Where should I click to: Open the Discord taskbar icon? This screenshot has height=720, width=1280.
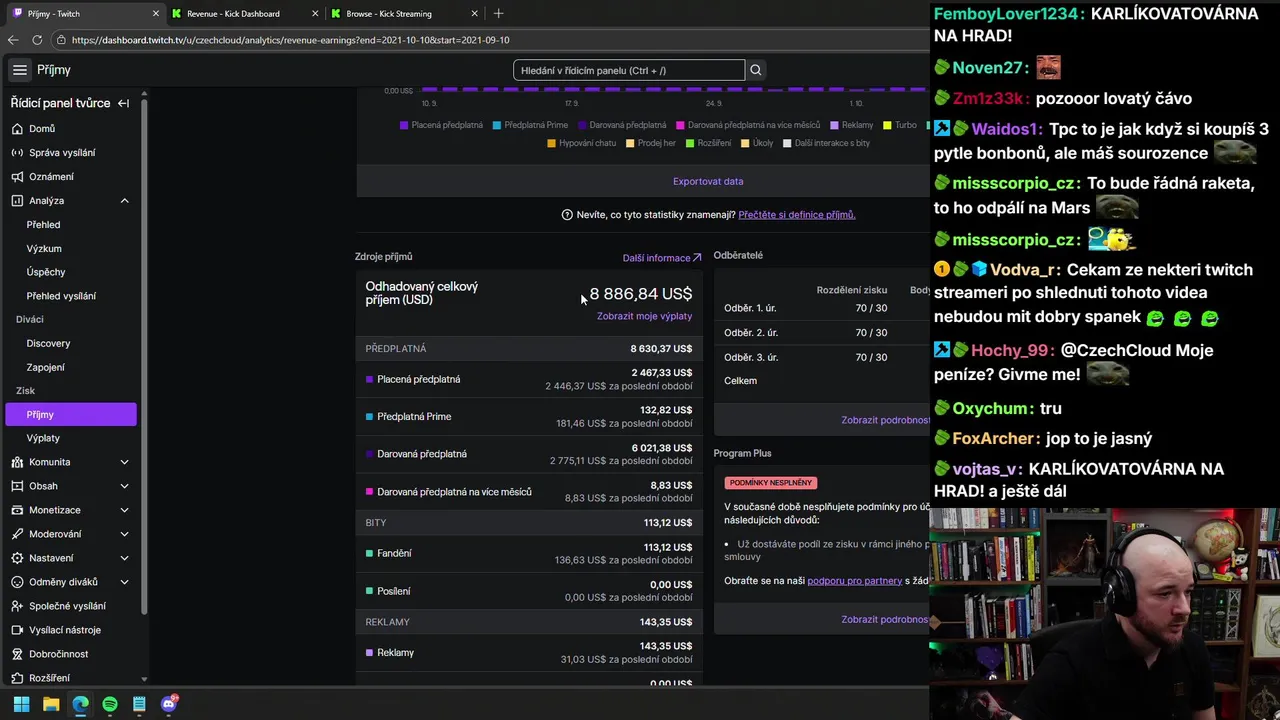pyautogui.click(x=169, y=704)
